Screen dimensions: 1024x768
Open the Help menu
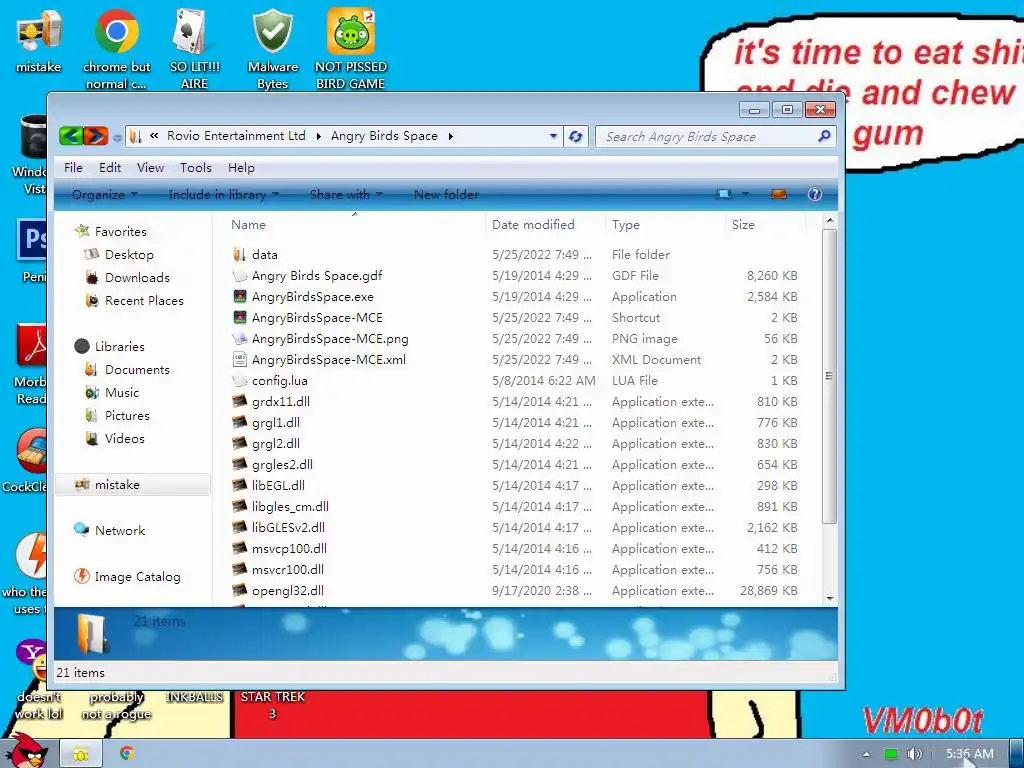coord(241,168)
